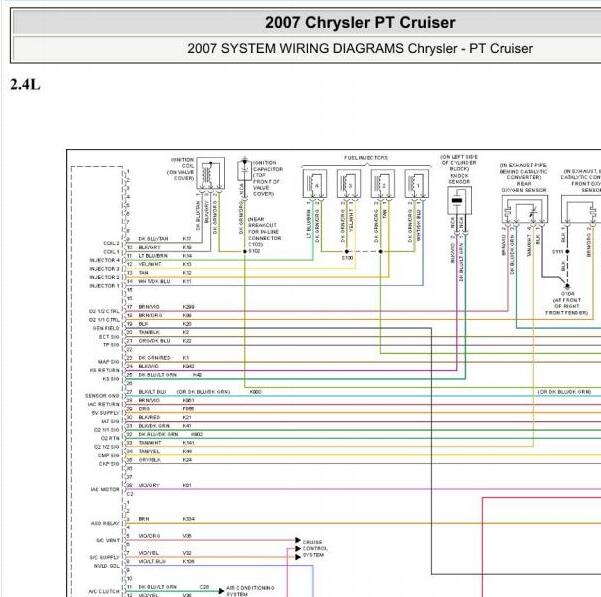Click the fuel injector 2 symbol
601x597 pixels.
pos(383,184)
